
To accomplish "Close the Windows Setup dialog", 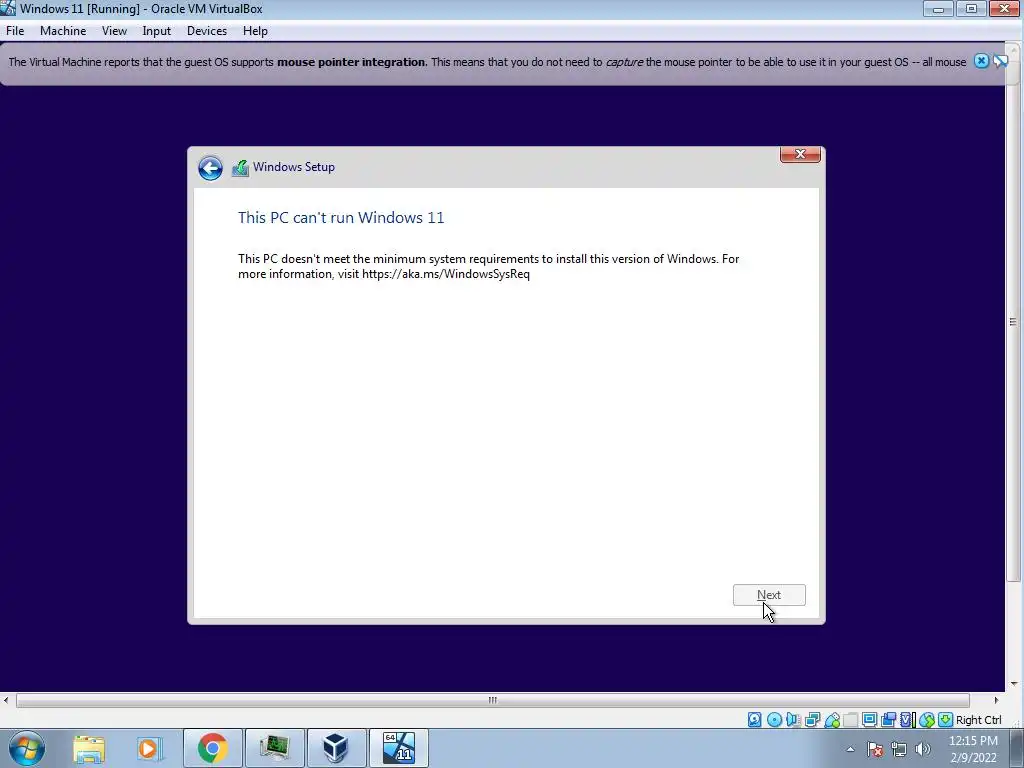I will tap(800, 154).
